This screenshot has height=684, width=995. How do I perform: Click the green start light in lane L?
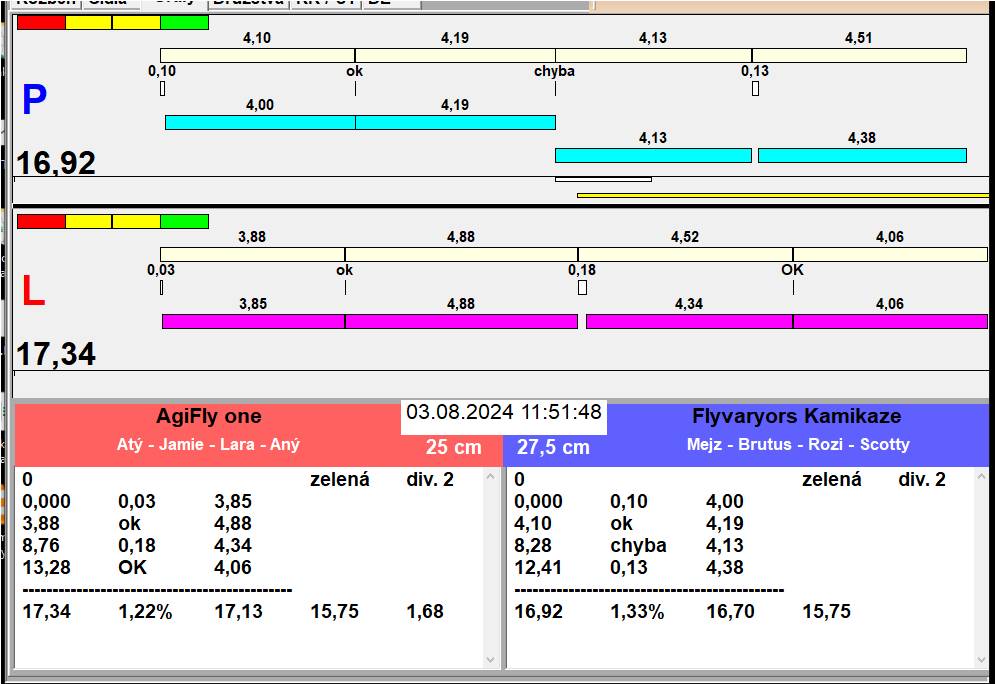184,221
